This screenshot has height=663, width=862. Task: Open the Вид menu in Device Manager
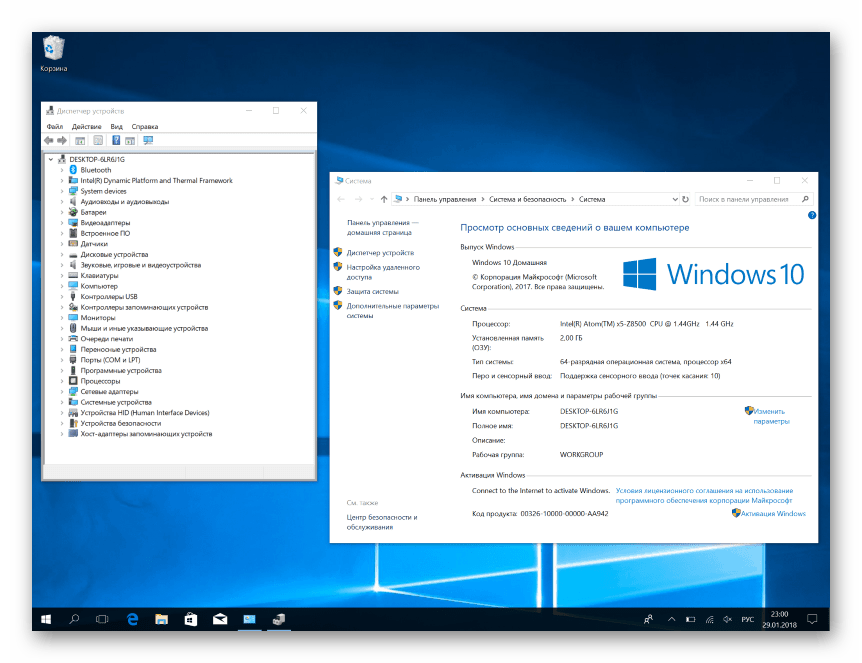117,126
